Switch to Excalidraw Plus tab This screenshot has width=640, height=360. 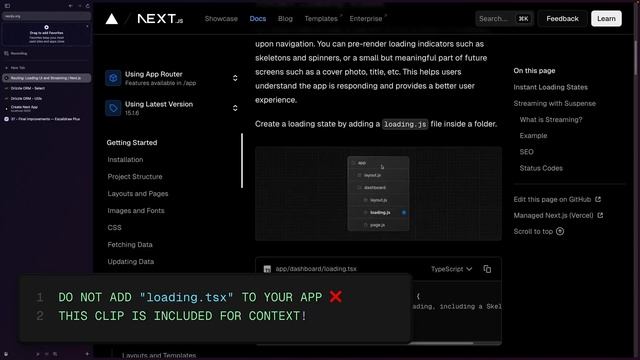click(x=46, y=119)
